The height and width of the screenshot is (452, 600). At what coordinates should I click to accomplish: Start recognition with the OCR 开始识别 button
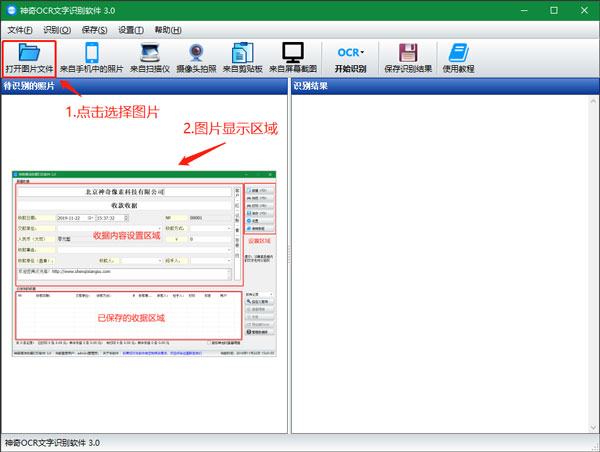pos(351,59)
